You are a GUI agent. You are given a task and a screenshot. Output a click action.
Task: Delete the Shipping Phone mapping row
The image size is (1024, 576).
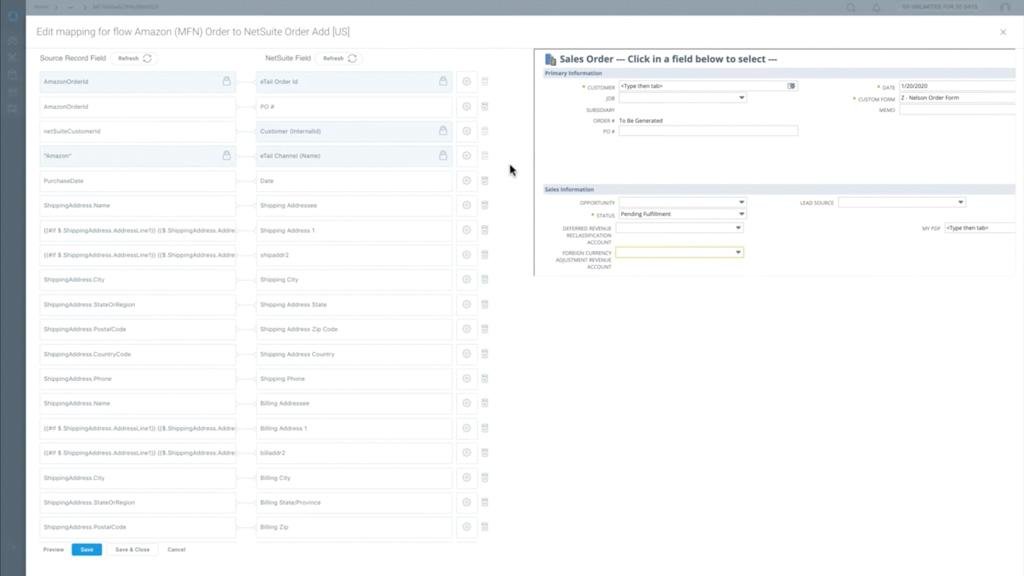pos(485,379)
